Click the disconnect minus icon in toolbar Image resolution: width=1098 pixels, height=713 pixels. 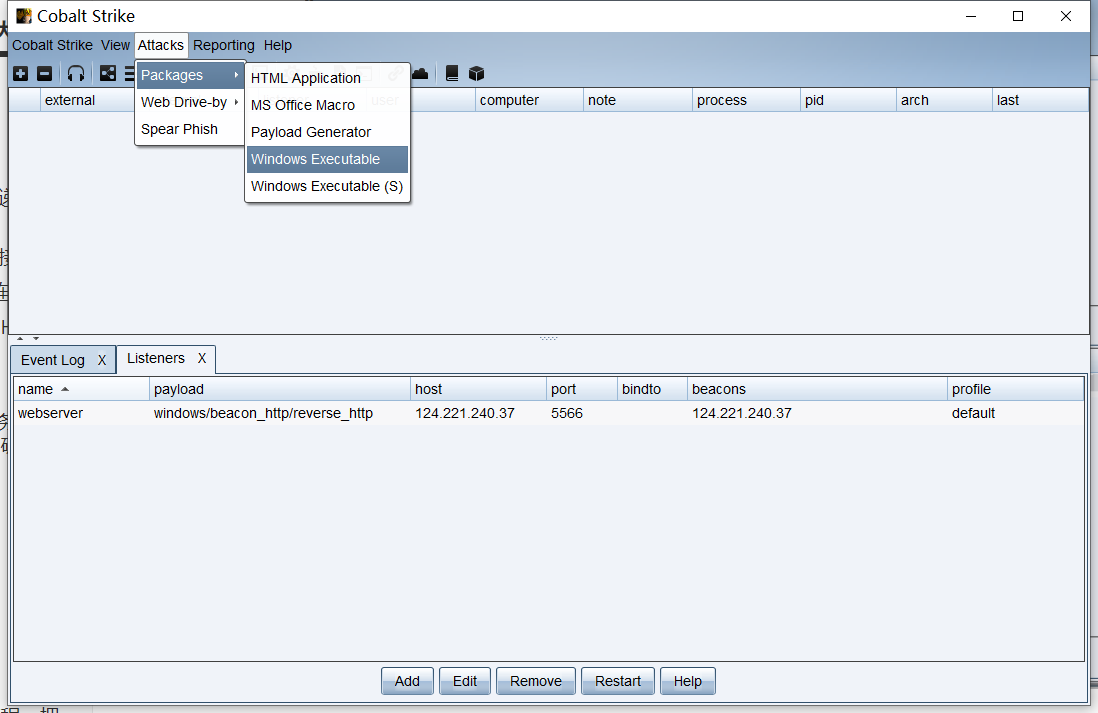(44, 74)
